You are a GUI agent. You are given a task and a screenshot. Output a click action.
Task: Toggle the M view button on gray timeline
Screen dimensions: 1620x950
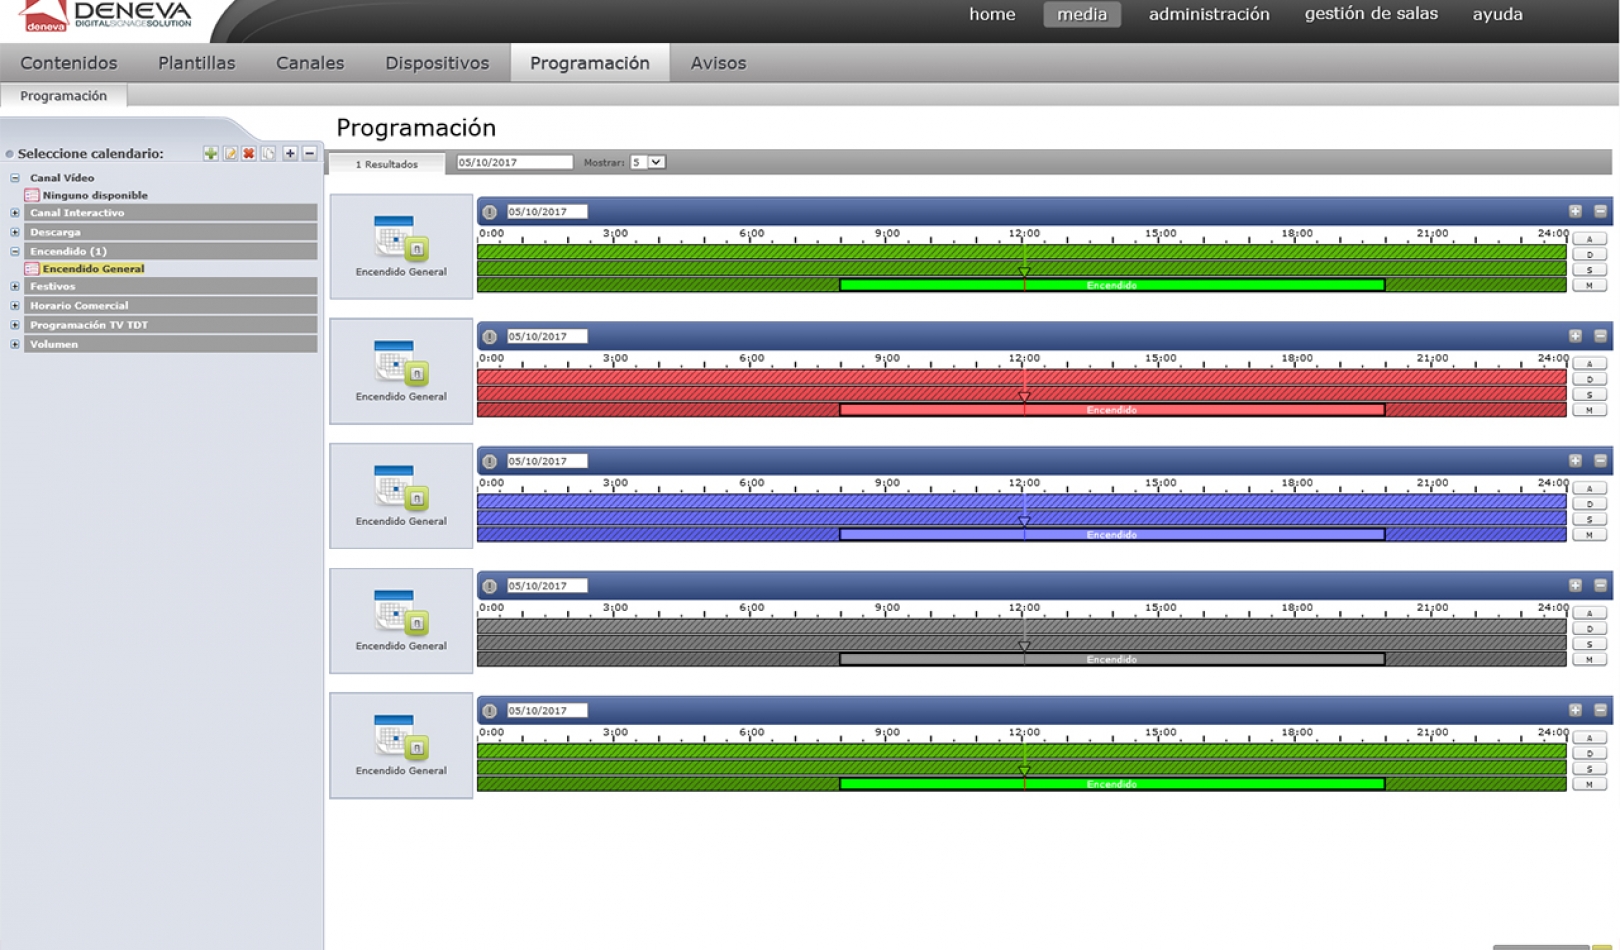click(1589, 660)
